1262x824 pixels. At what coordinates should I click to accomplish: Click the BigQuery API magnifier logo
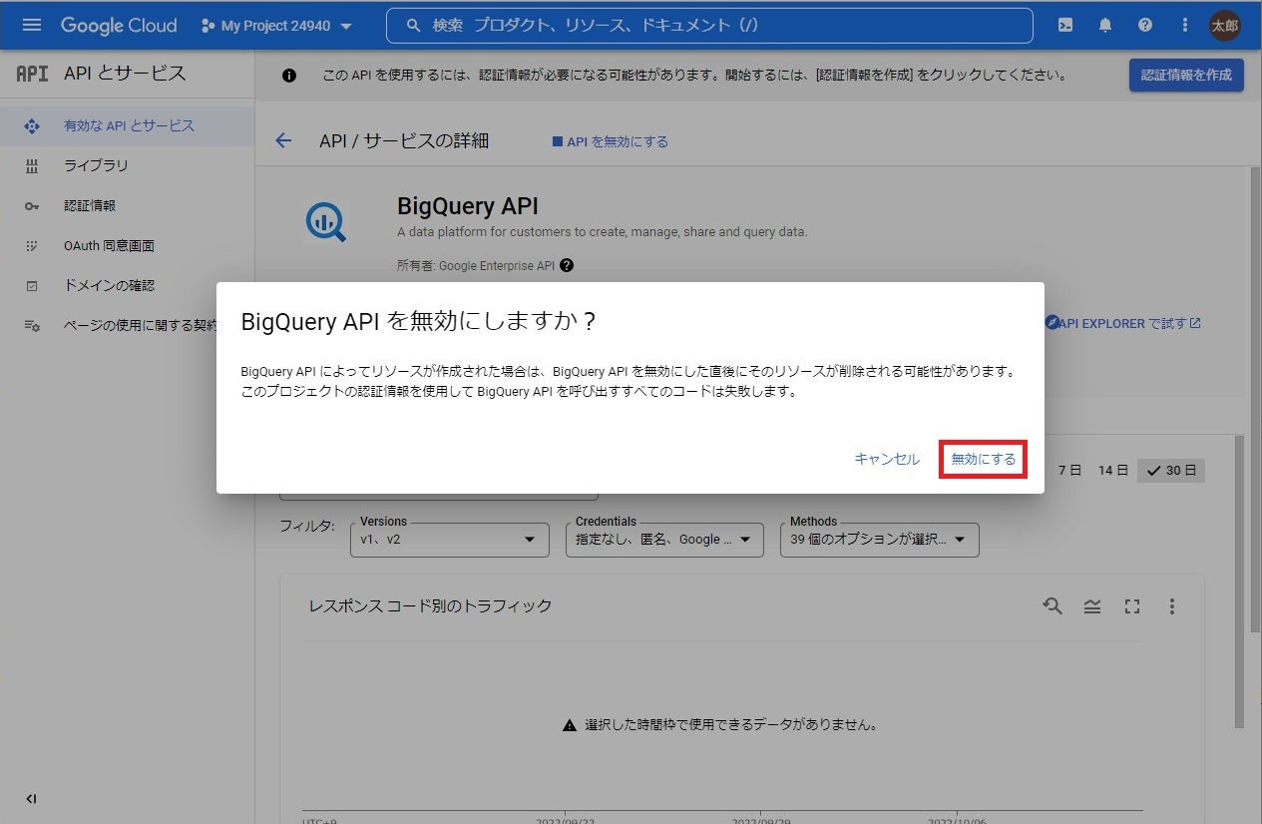pyautogui.click(x=326, y=222)
